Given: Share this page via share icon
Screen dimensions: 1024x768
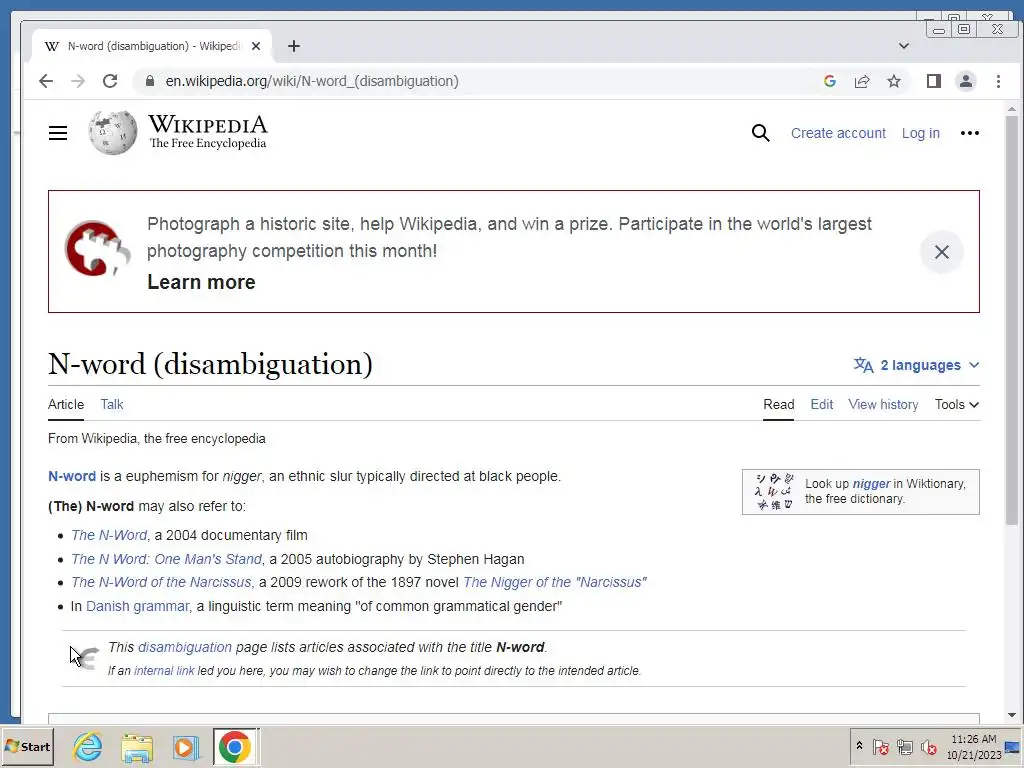Looking at the screenshot, I should (x=862, y=81).
